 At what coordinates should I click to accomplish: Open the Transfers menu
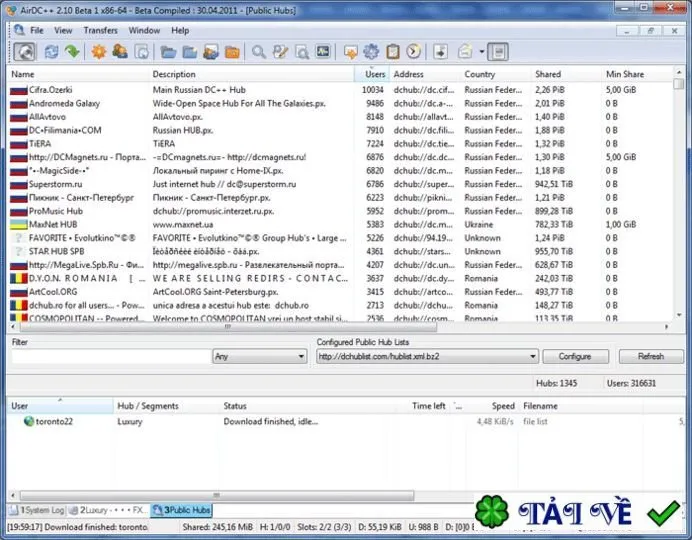point(101,30)
